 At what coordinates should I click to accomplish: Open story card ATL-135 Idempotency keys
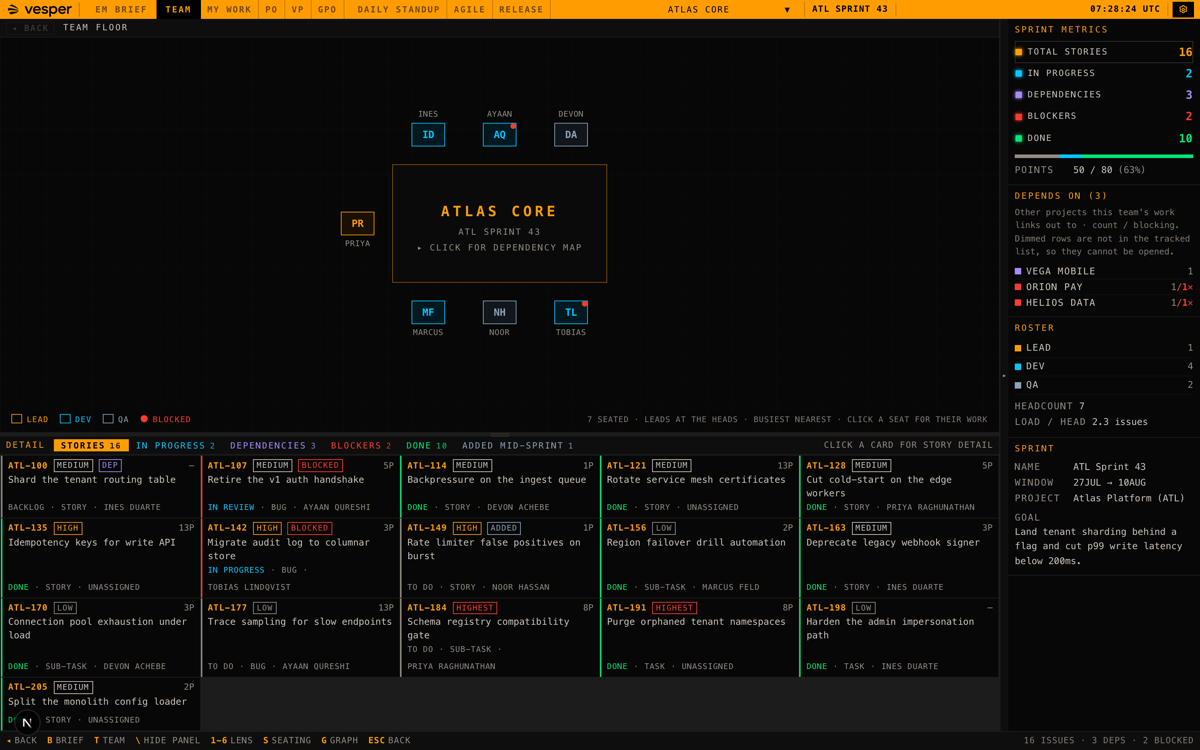tap(101, 558)
